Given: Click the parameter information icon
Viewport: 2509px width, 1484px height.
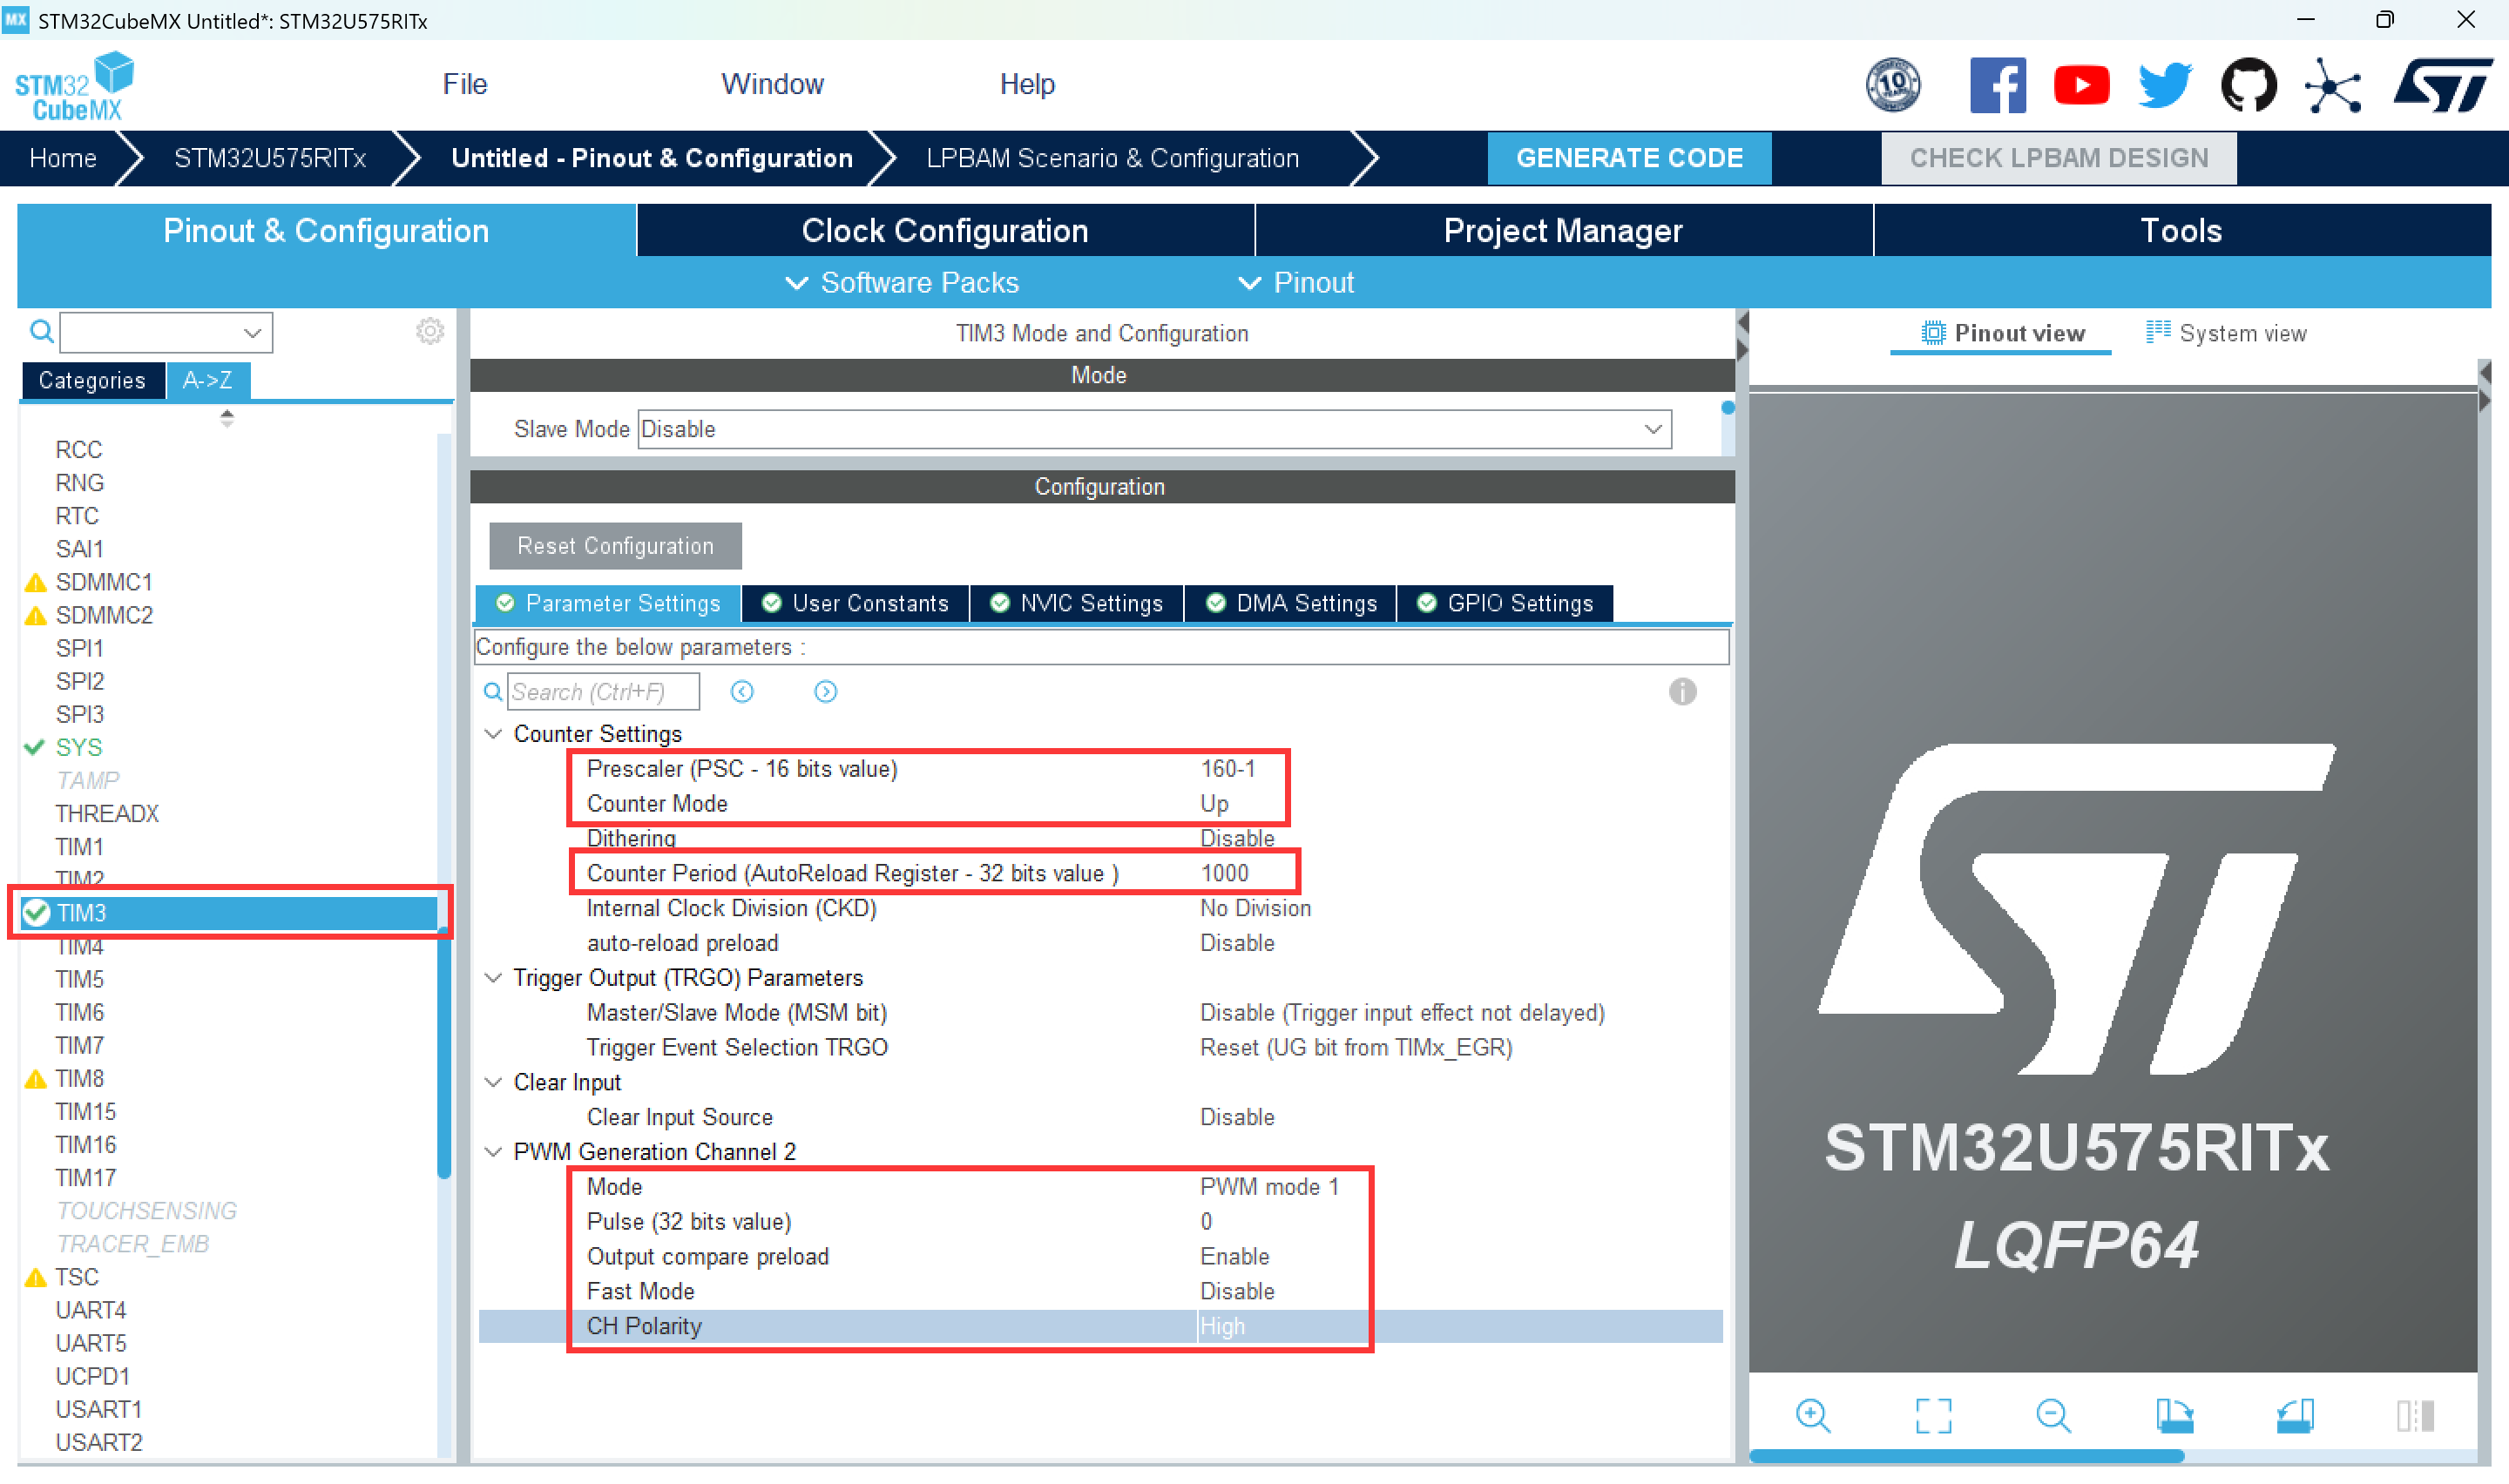Looking at the screenshot, I should pyautogui.click(x=1682, y=691).
